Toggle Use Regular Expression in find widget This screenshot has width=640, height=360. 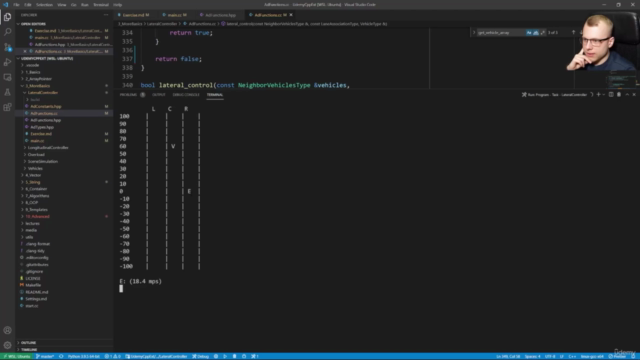[542, 32]
